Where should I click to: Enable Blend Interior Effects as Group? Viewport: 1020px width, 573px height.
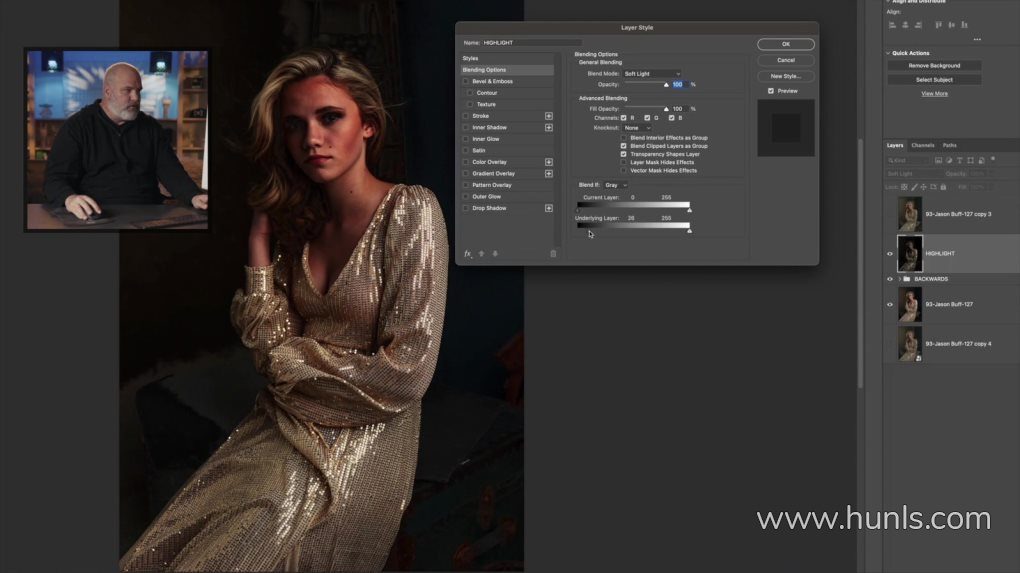(x=624, y=138)
